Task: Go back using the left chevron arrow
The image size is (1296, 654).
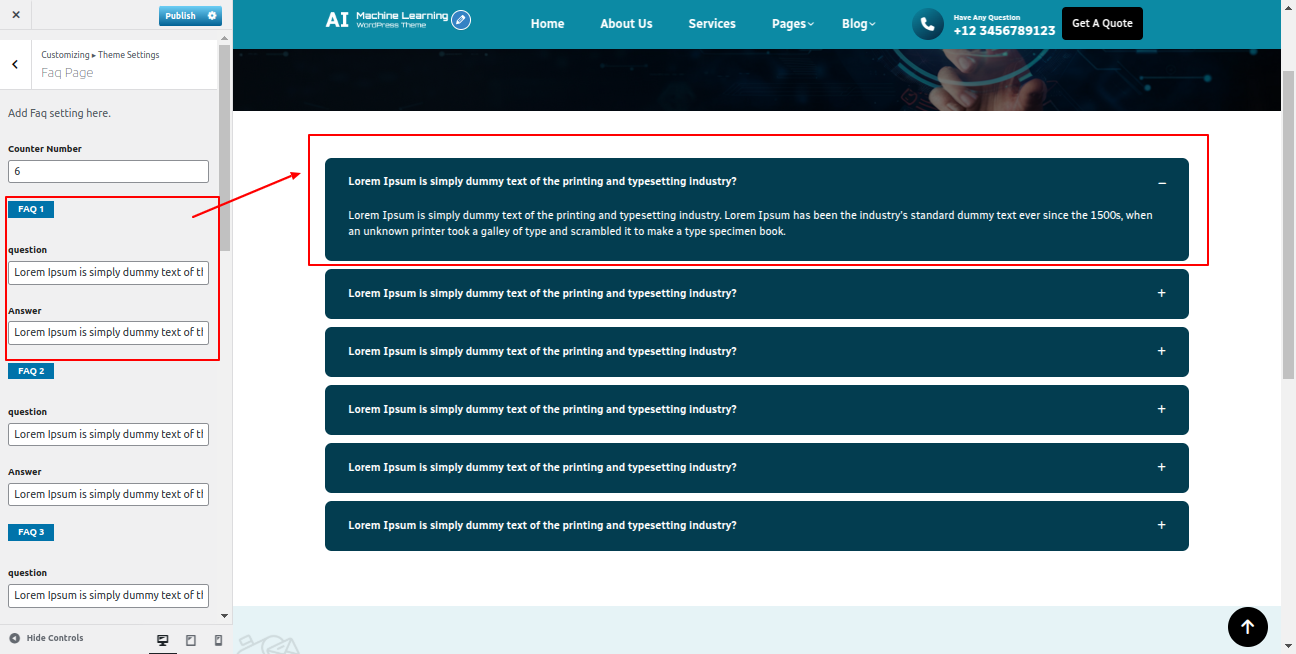Action: tap(15, 64)
